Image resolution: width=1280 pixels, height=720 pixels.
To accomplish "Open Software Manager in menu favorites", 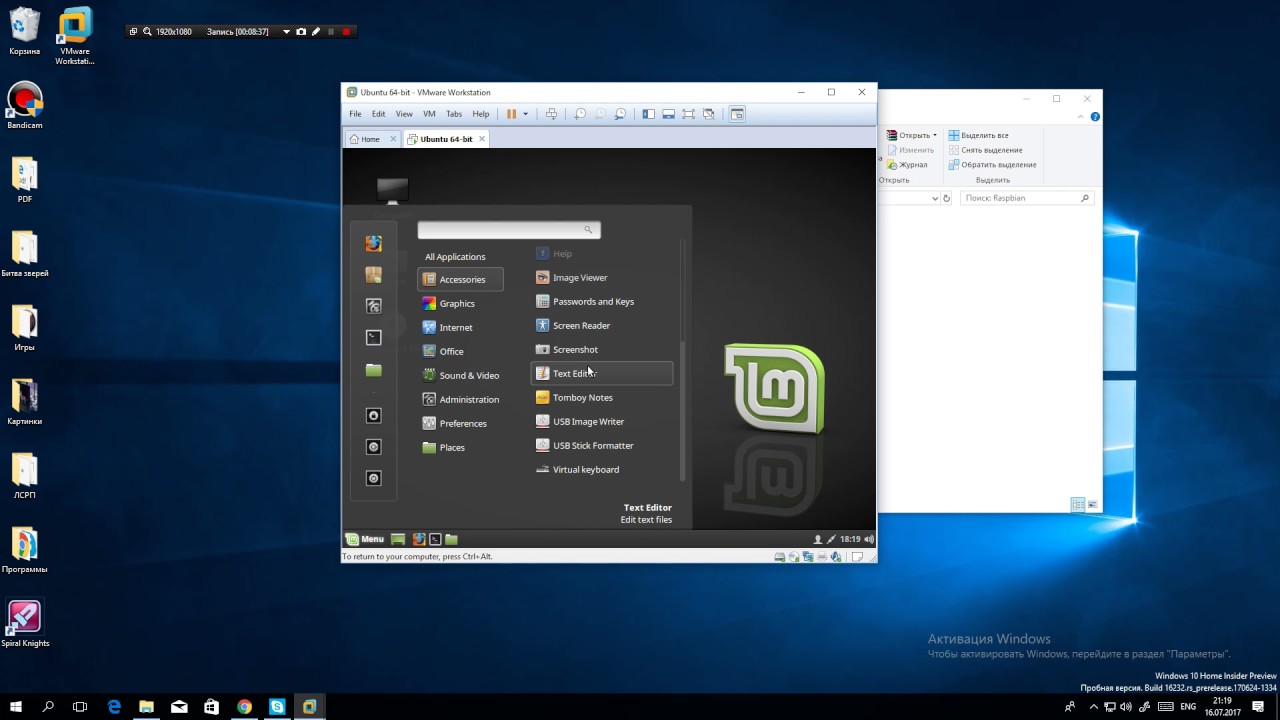I will pyautogui.click(x=374, y=275).
